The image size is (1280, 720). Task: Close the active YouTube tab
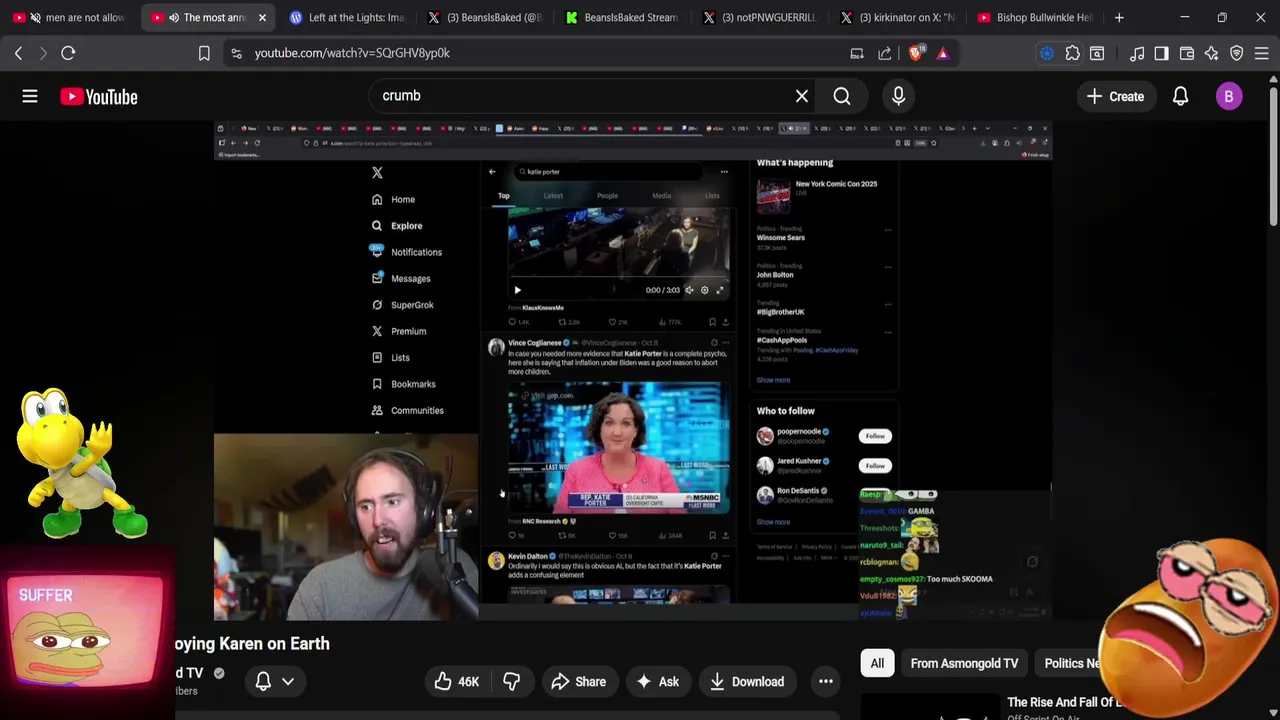click(262, 17)
